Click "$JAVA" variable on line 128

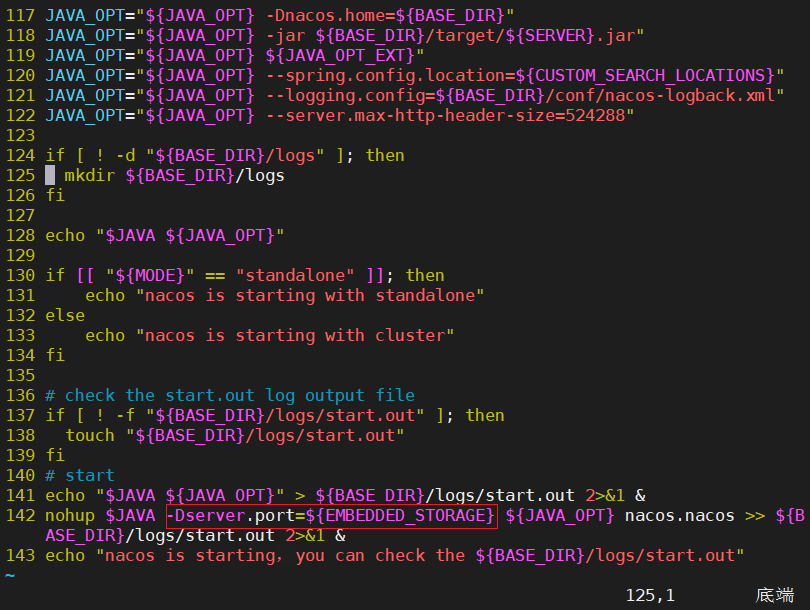click(x=130, y=236)
